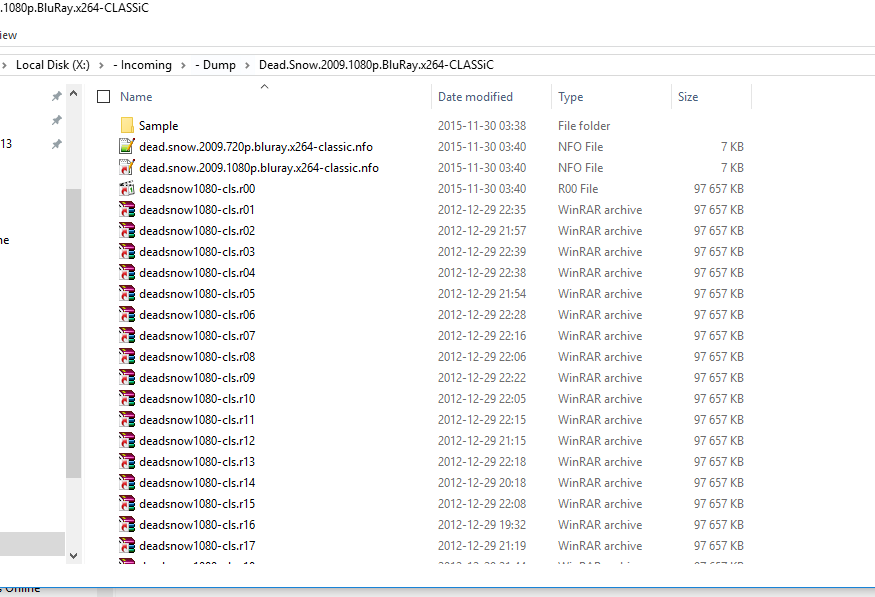Select the deadsnow1080-cls.r13 archive icon
875x597 pixels.
coord(127,462)
